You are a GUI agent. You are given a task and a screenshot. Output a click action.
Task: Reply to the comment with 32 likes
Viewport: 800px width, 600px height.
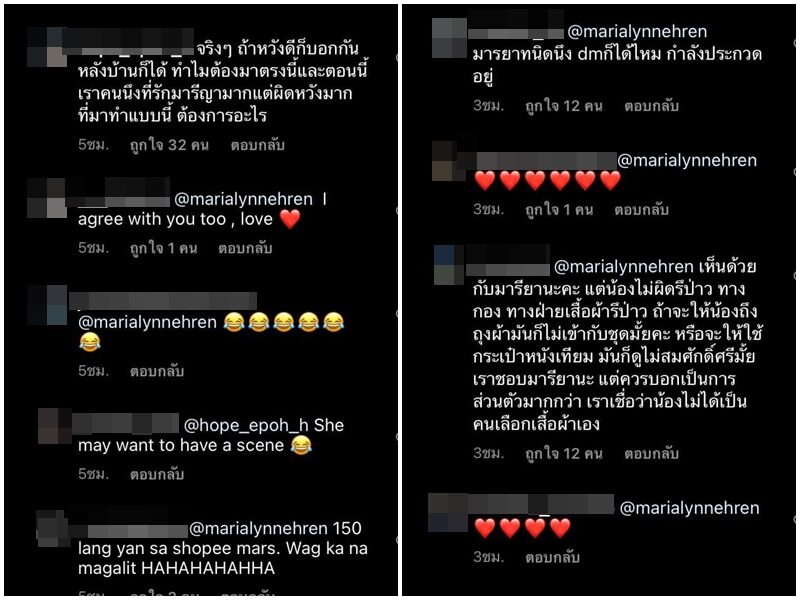click(257, 145)
